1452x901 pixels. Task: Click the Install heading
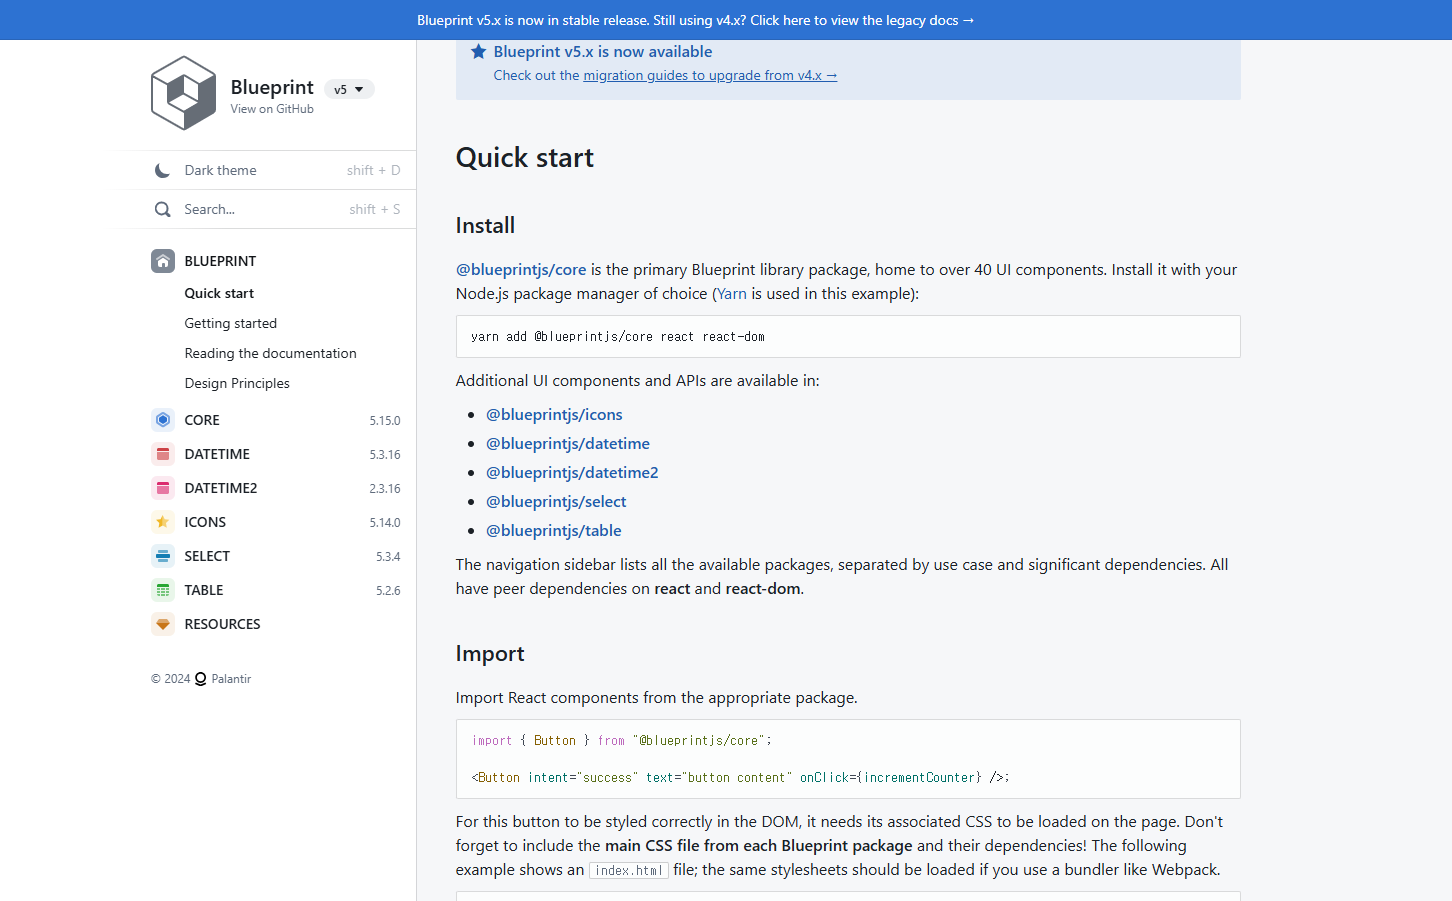[x=485, y=225]
